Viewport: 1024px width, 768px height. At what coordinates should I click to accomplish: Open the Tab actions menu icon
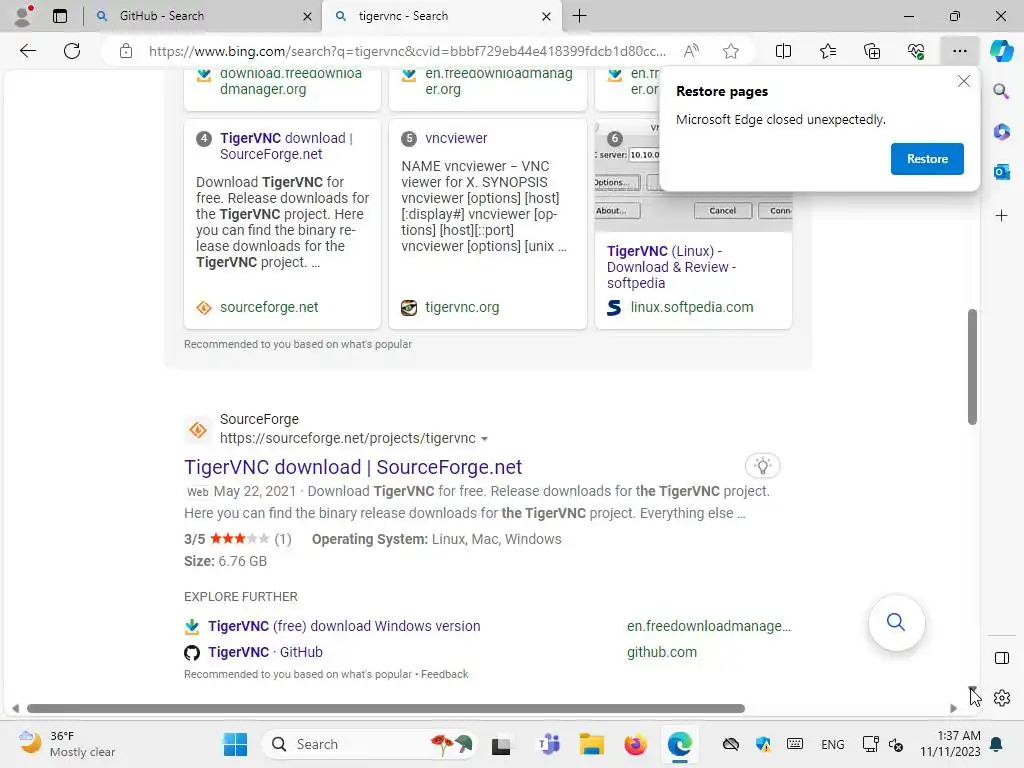point(59,16)
